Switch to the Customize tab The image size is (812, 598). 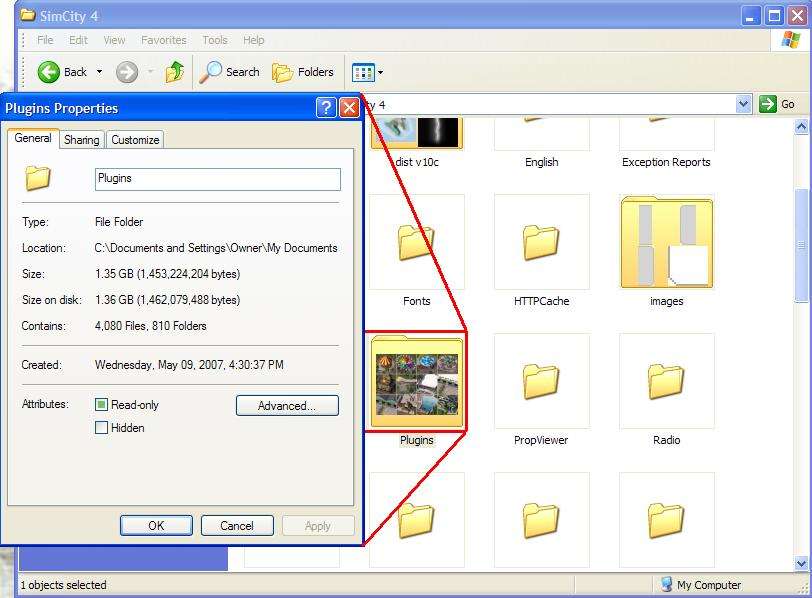tap(135, 140)
